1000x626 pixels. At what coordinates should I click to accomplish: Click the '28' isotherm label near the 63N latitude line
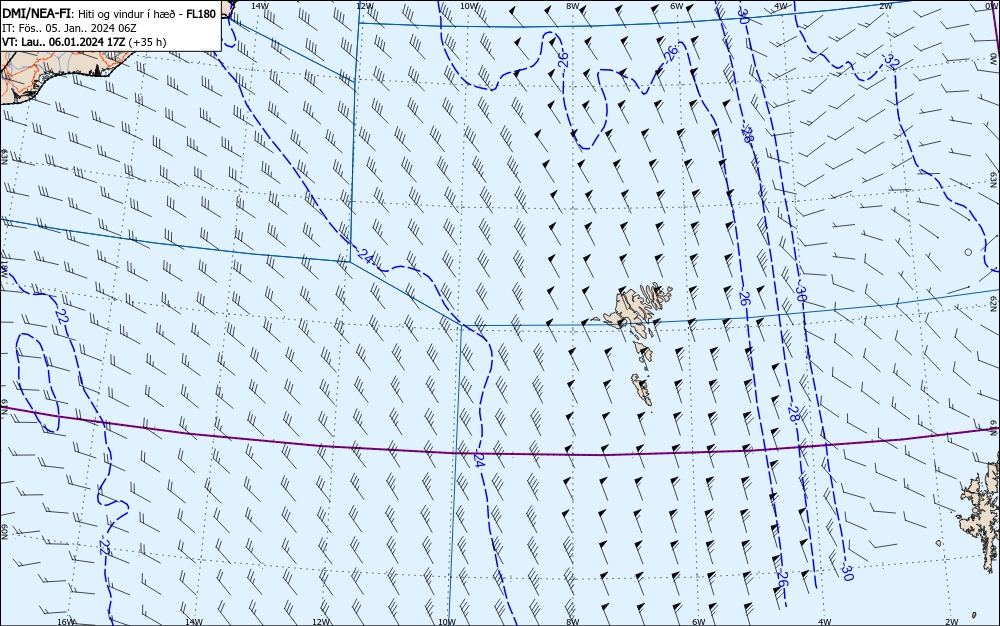(746, 135)
